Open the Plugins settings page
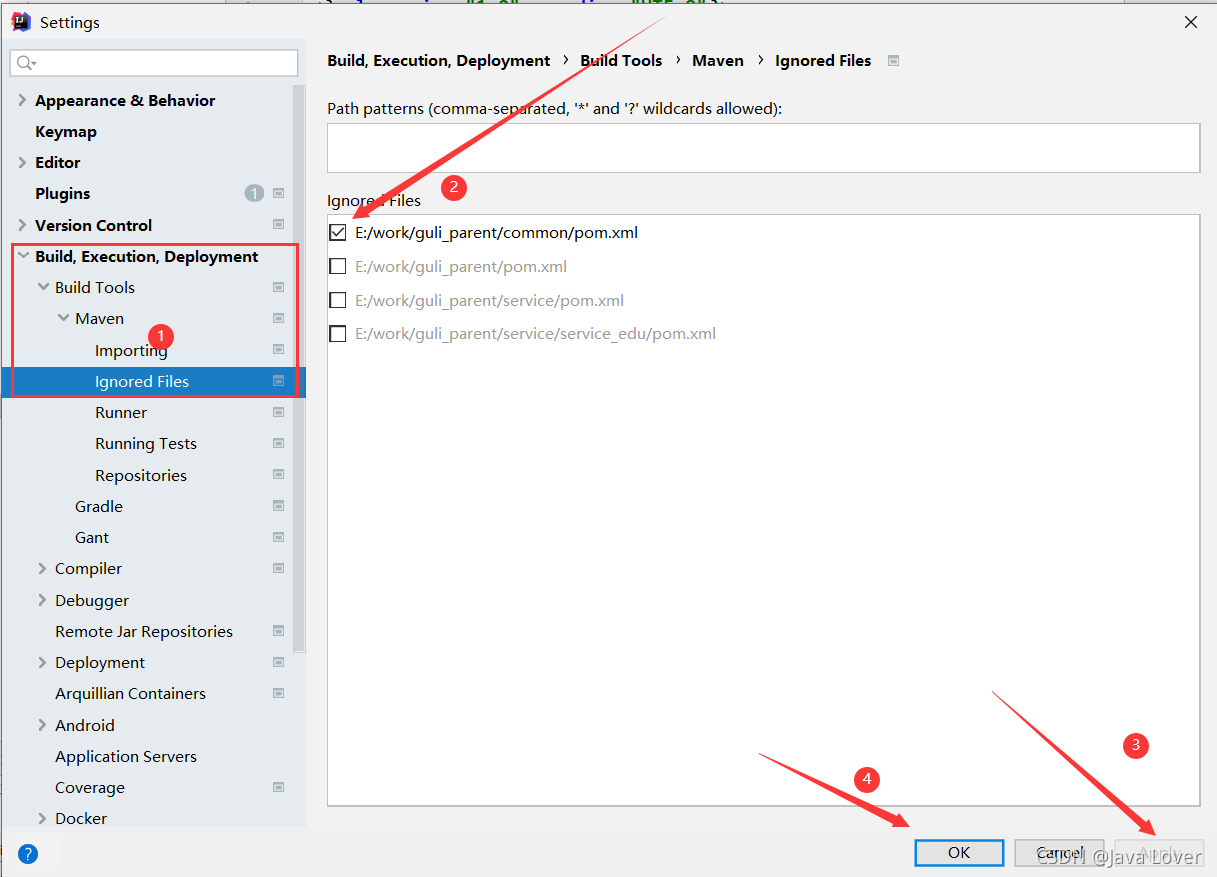This screenshot has width=1217, height=877. point(63,193)
